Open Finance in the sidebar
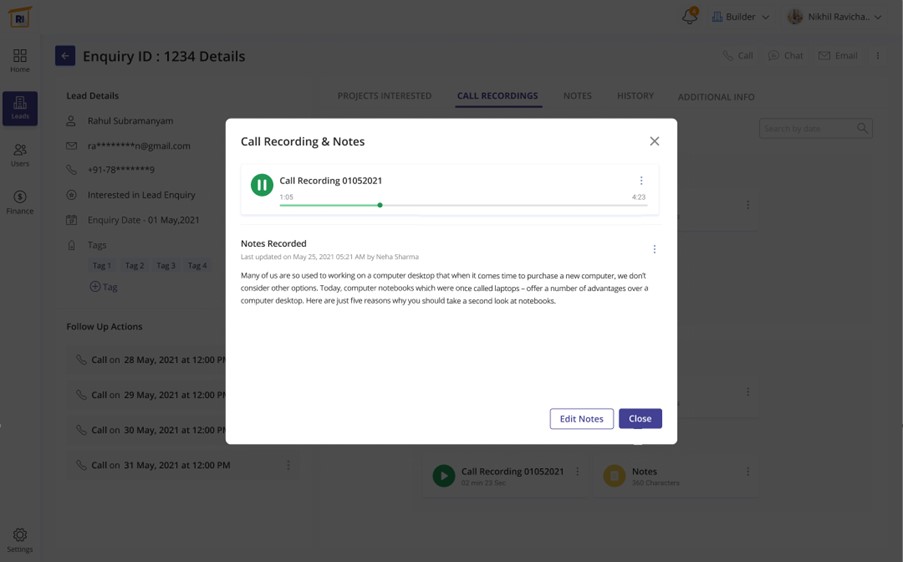The height and width of the screenshot is (562, 903). pyautogui.click(x=20, y=202)
